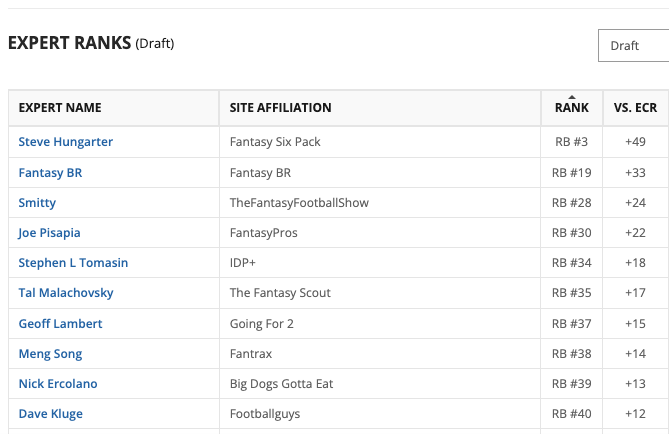This screenshot has width=669, height=434.
Task: Open Steve Hungarter expert profile link
Action: (66, 142)
